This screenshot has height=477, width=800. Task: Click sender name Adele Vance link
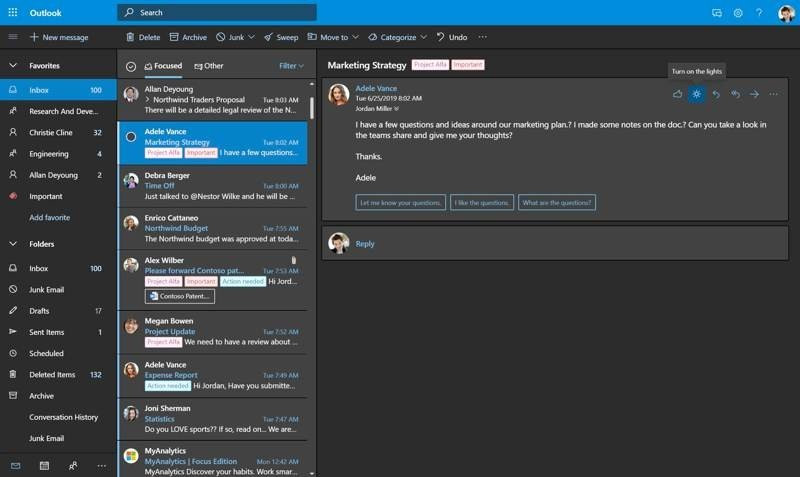376,88
